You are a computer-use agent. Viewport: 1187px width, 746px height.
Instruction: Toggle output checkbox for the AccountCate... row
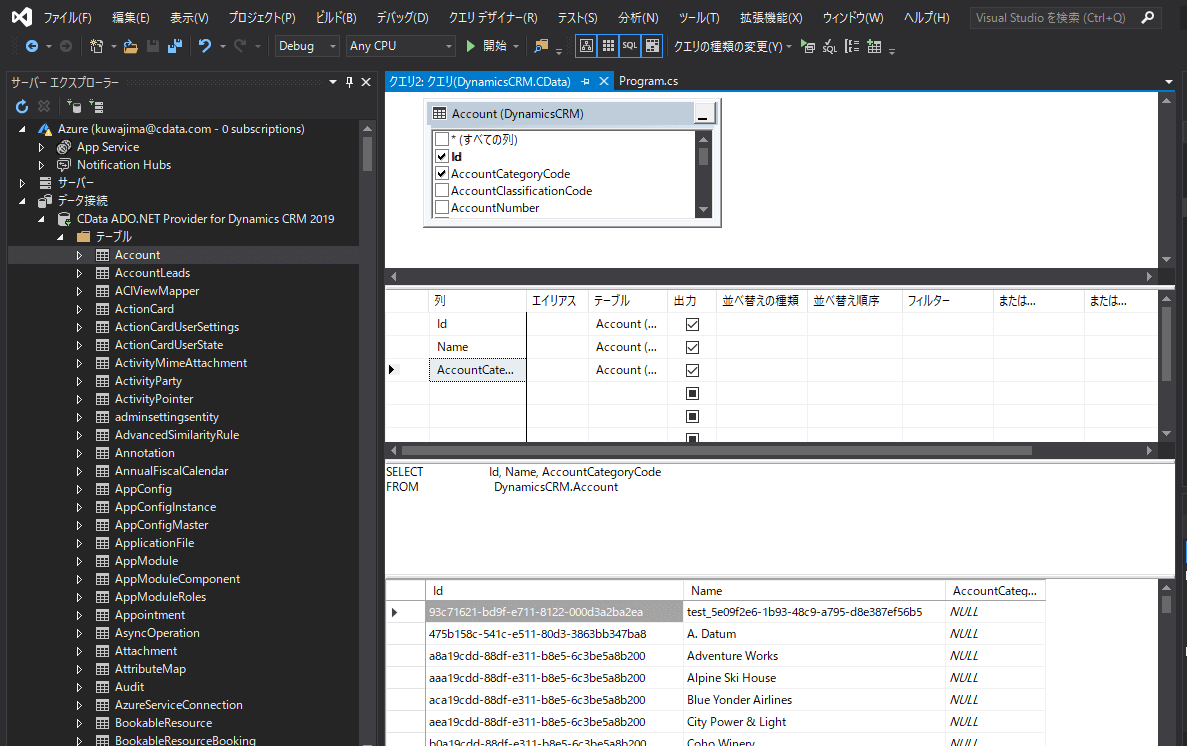click(692, 370)
